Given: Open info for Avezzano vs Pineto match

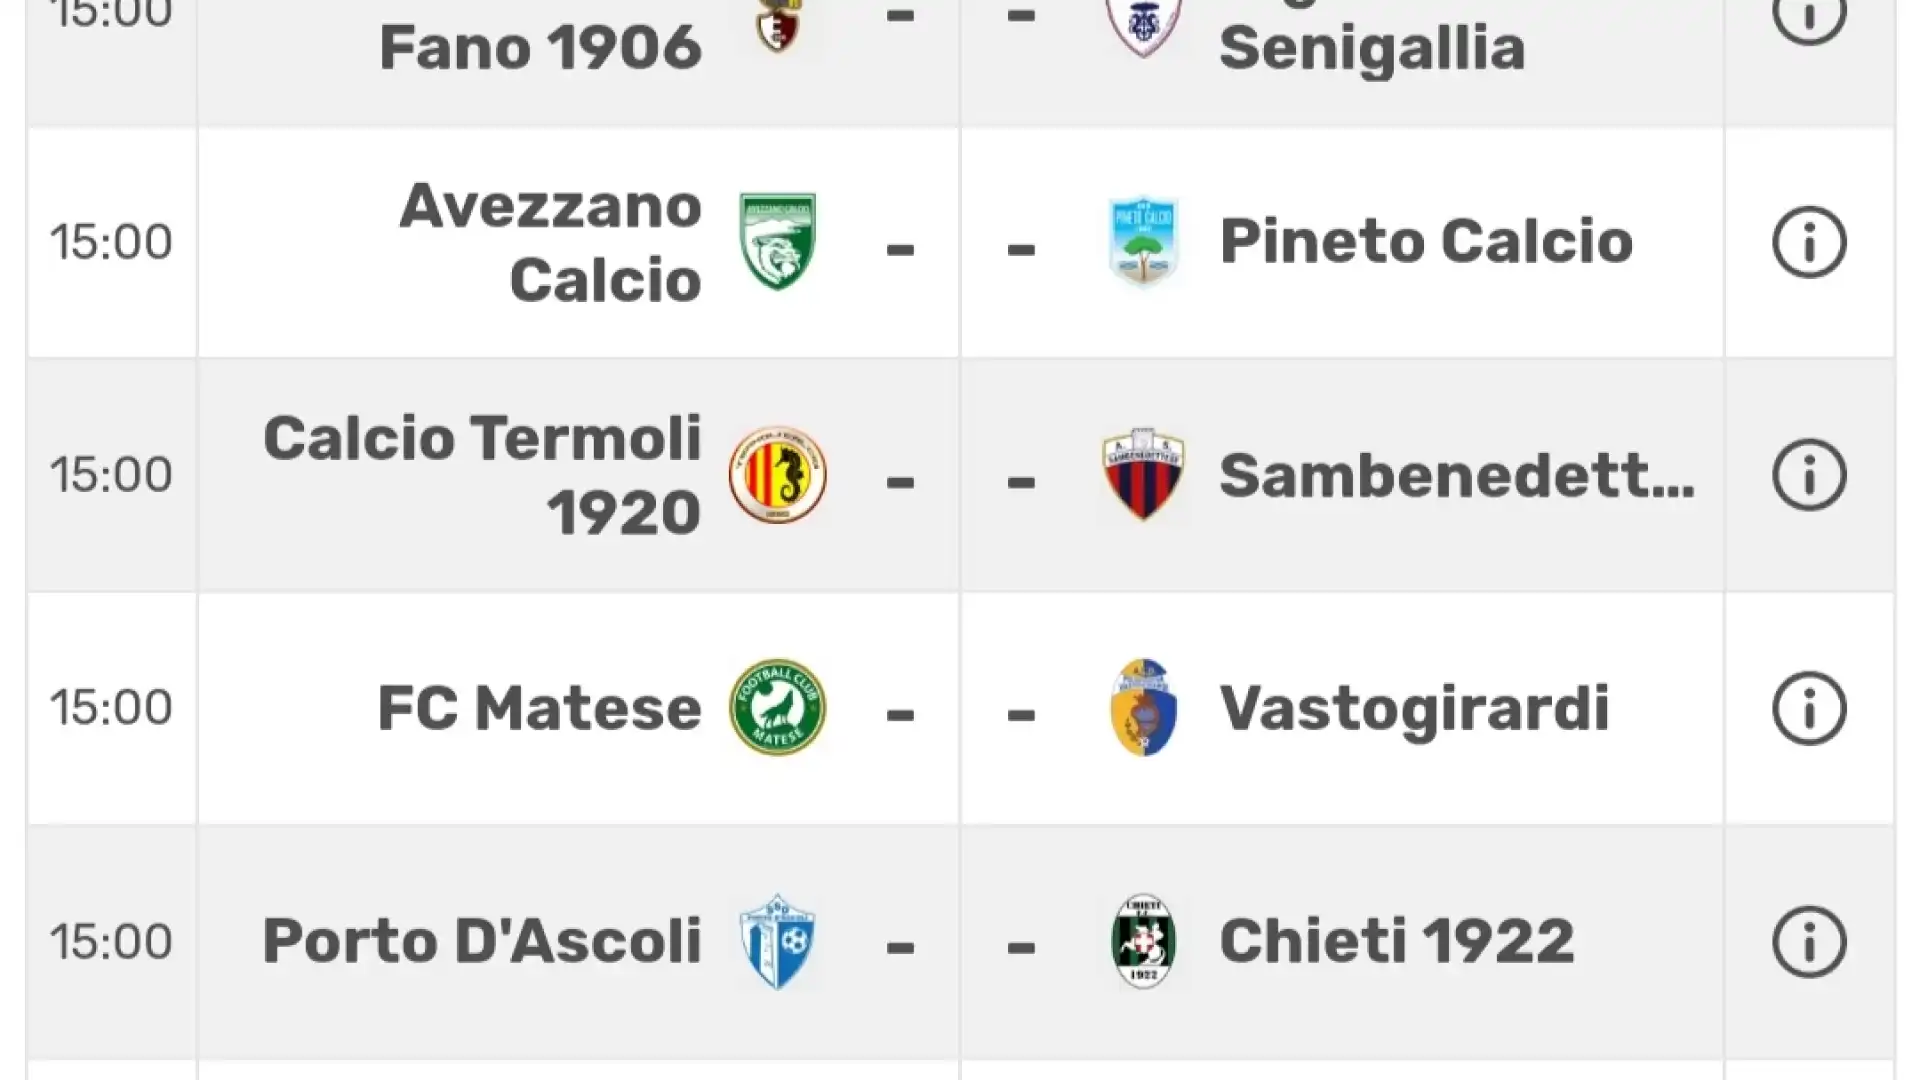Looking at the screenshot, I should tap(1809, 242).
